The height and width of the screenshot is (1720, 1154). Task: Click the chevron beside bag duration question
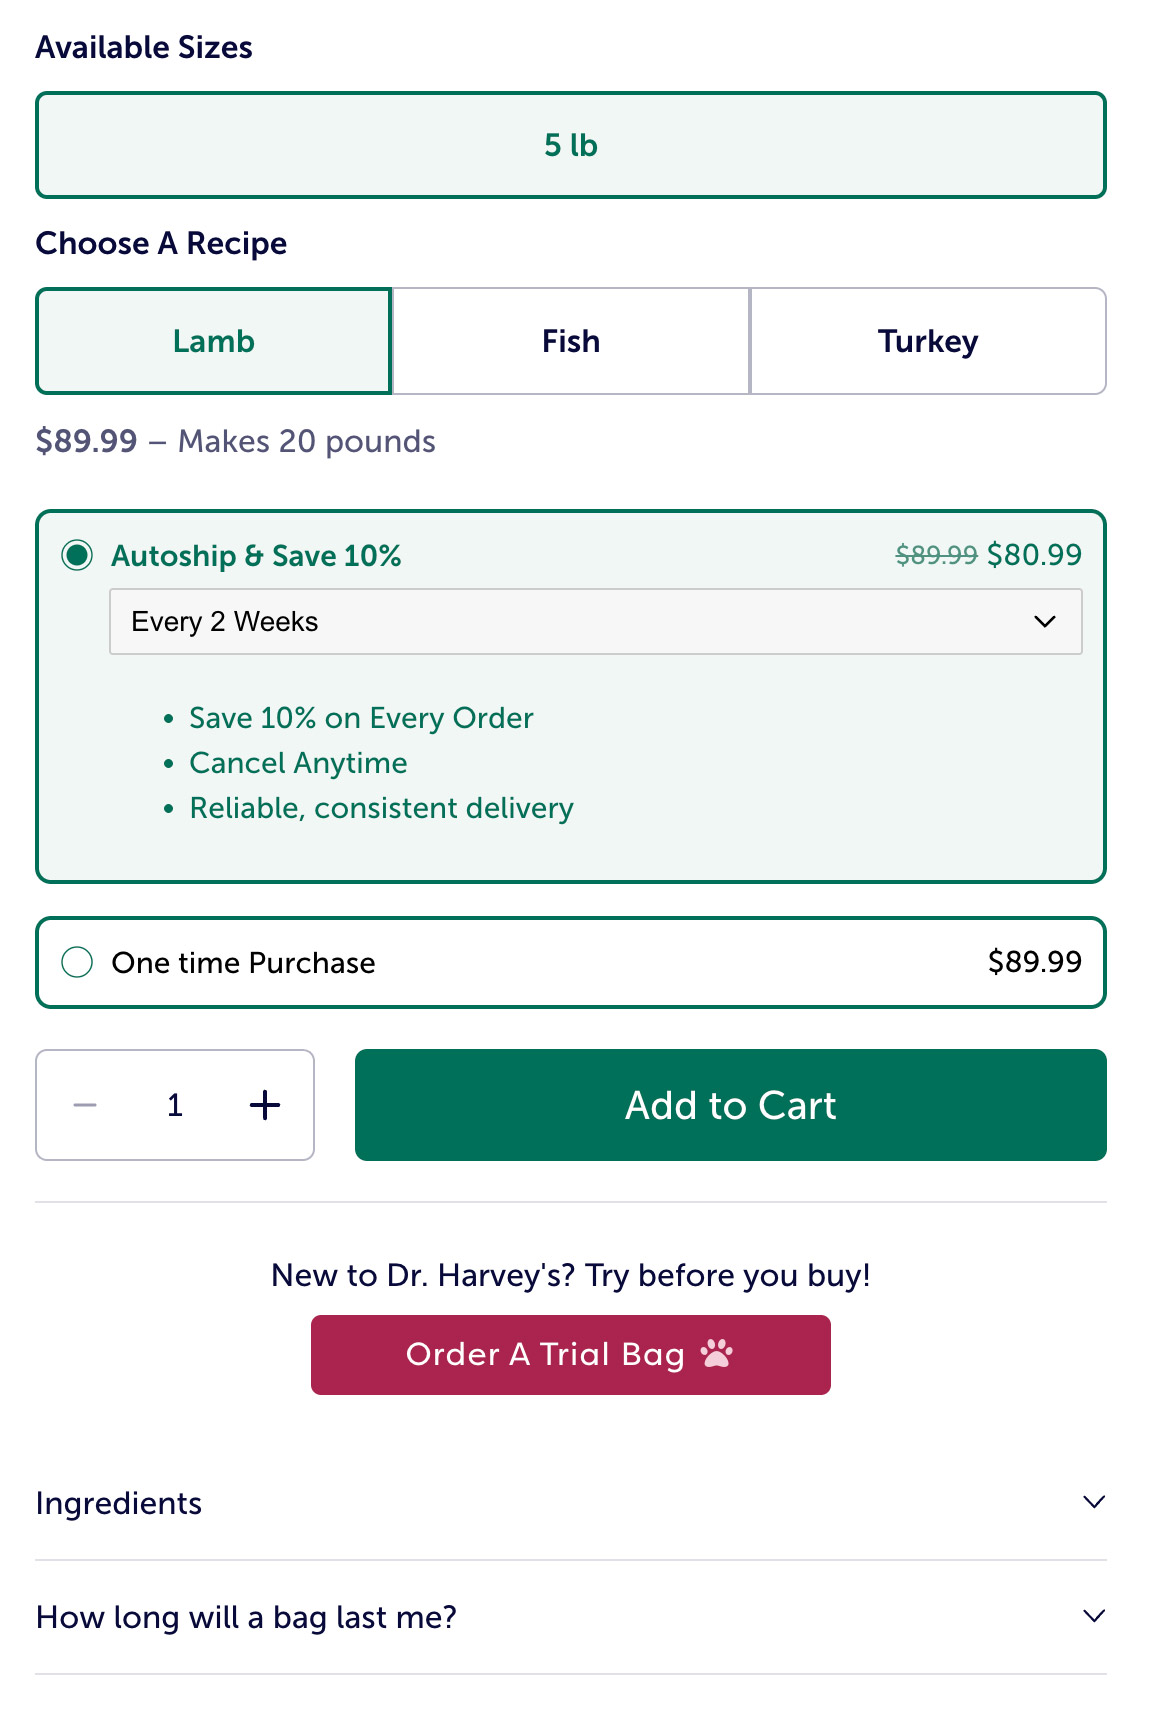tap(1094, 1616)
